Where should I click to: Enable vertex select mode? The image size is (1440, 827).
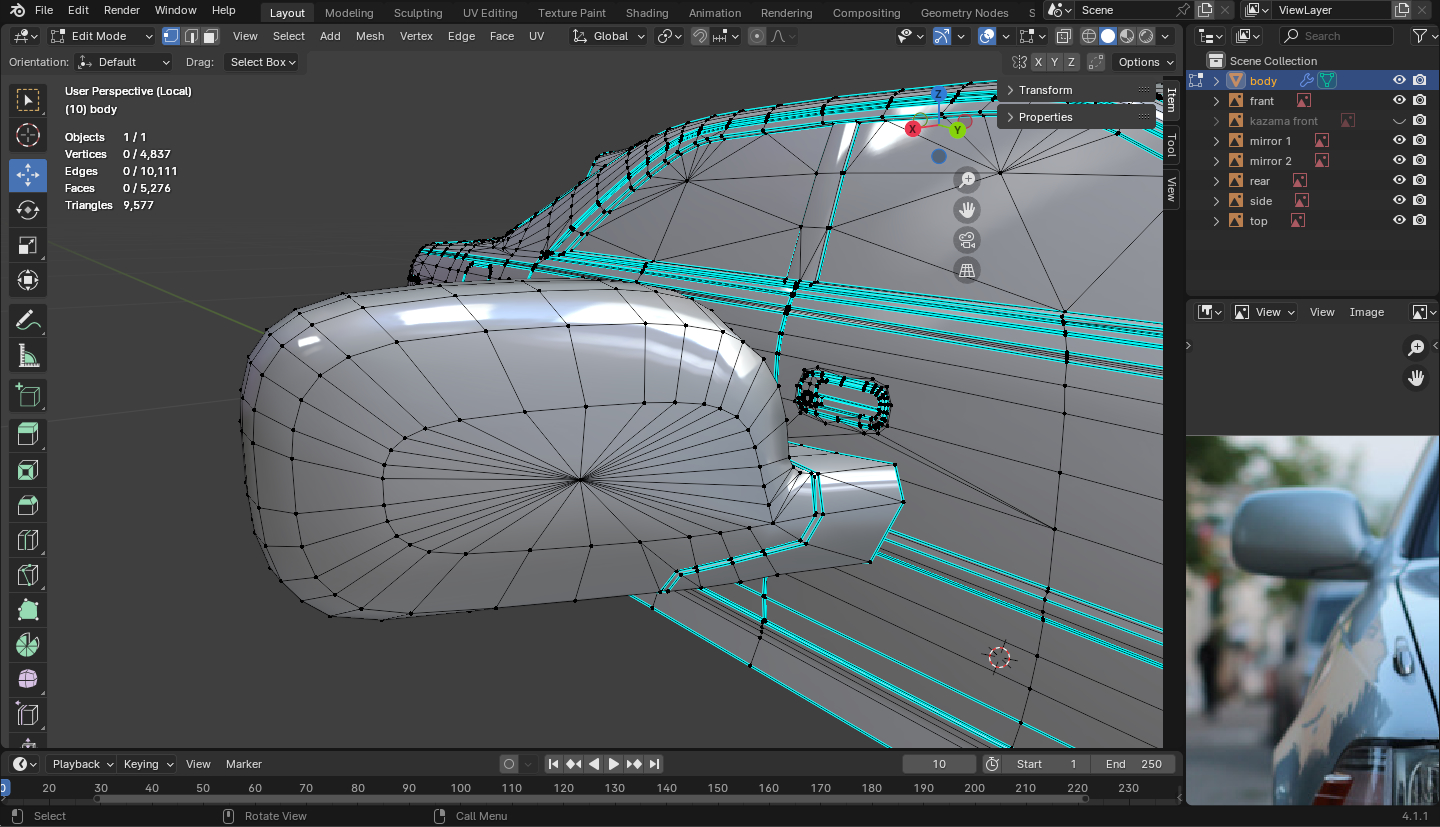point(171,36)
